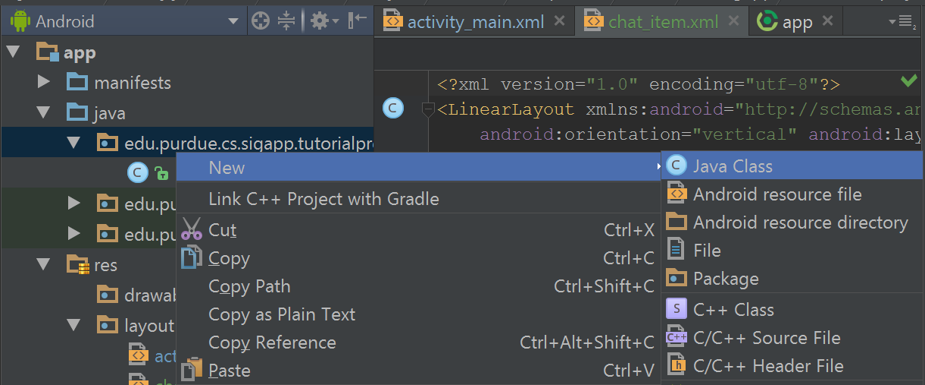The image size is (925, 385).
Task: Create a new Java Class
Action: click(793, 166)
